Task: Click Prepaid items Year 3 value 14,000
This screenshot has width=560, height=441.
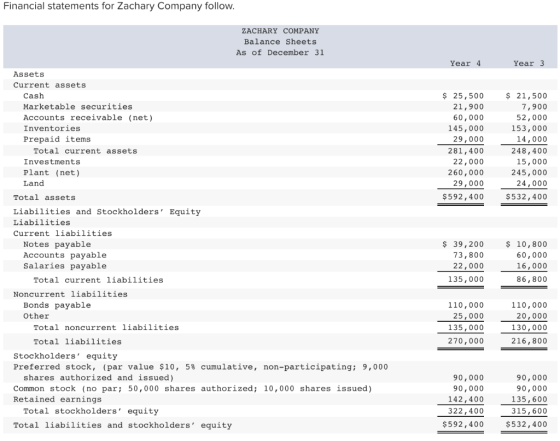Action: [x=532, y=139]
